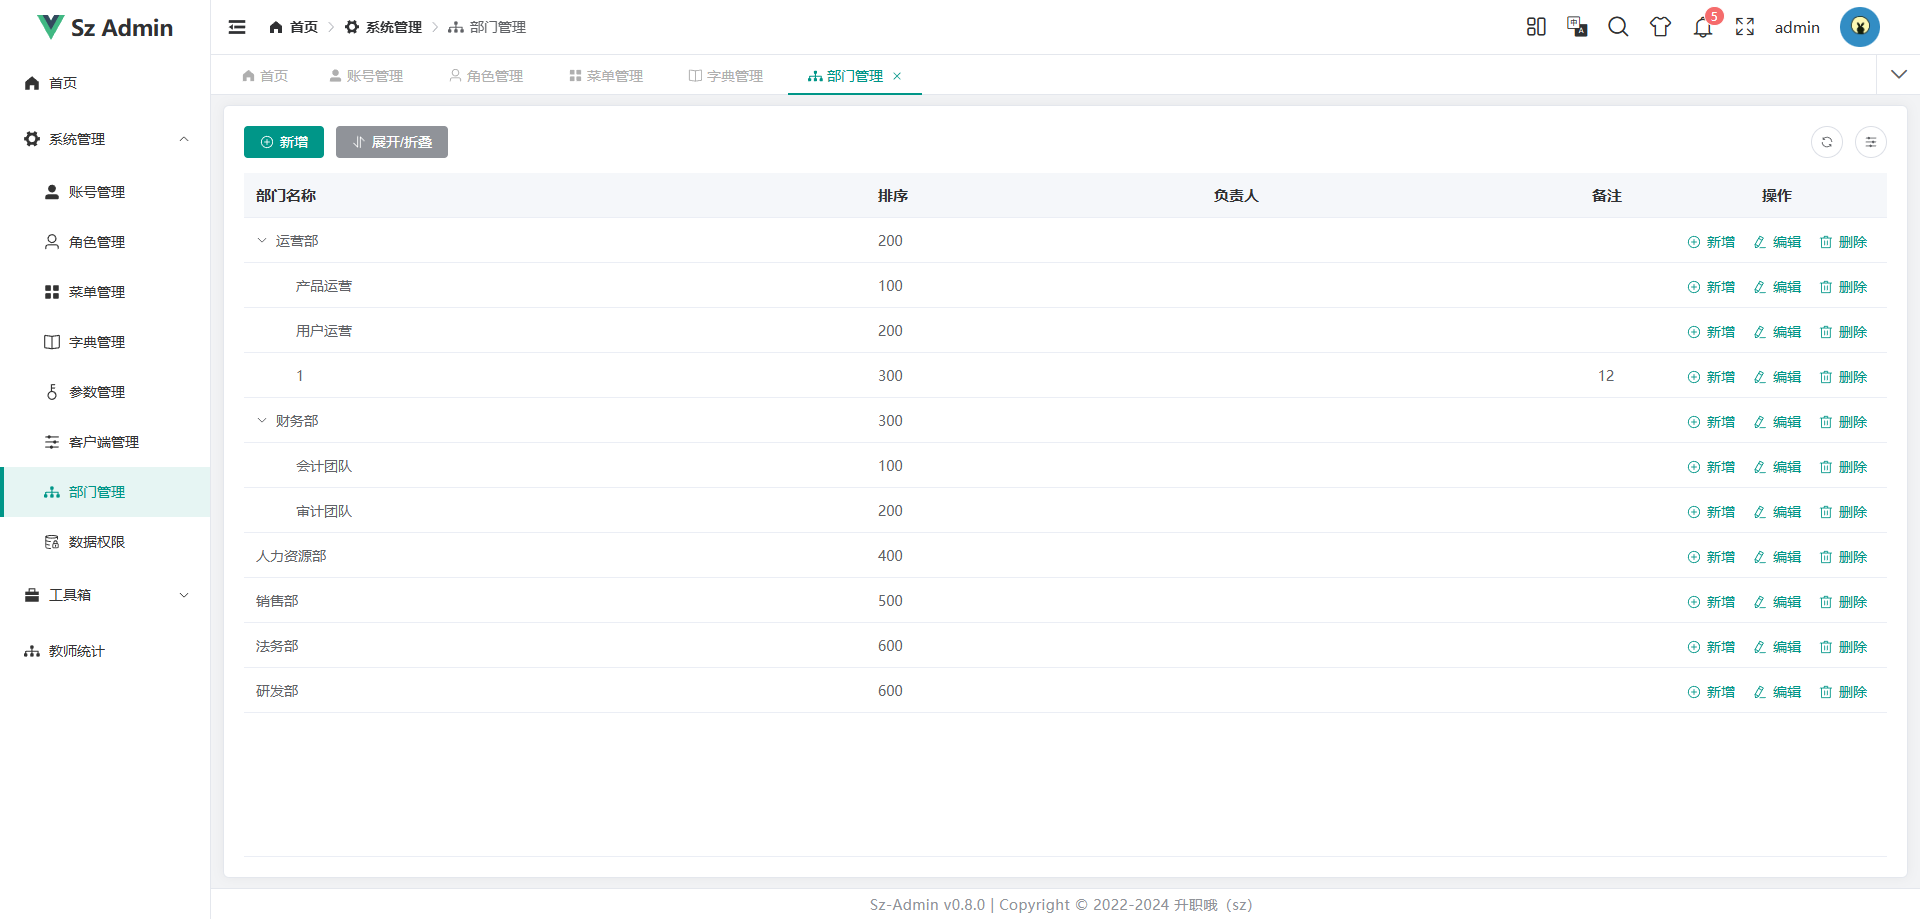Delete the 研发部 row
Viewport: 1920px width, 919px height.
point(1843,692)
